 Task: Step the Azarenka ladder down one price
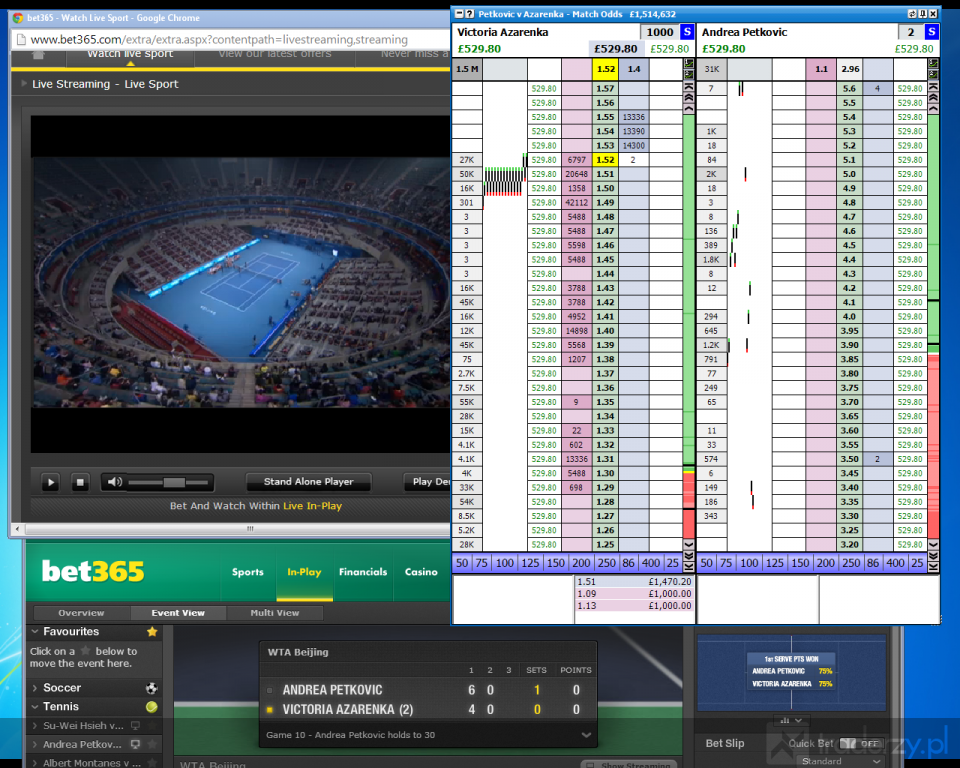689,544
